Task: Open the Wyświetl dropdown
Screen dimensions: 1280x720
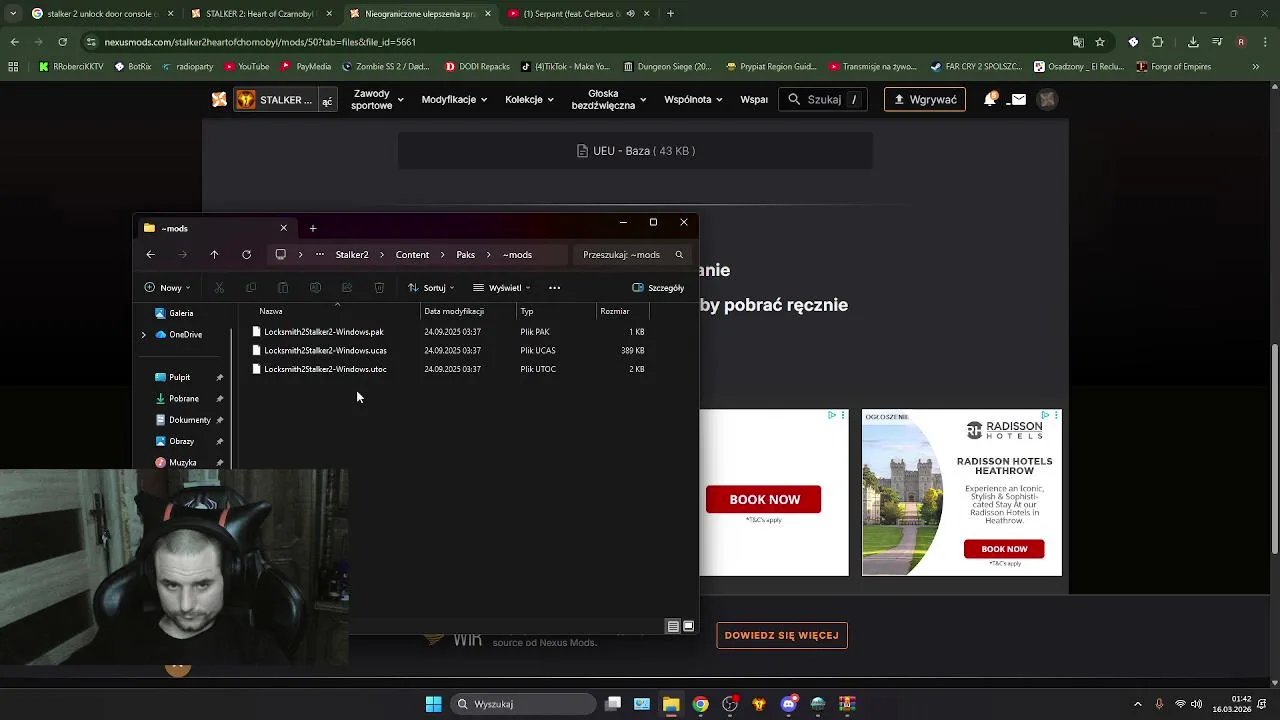Action: 502,288
